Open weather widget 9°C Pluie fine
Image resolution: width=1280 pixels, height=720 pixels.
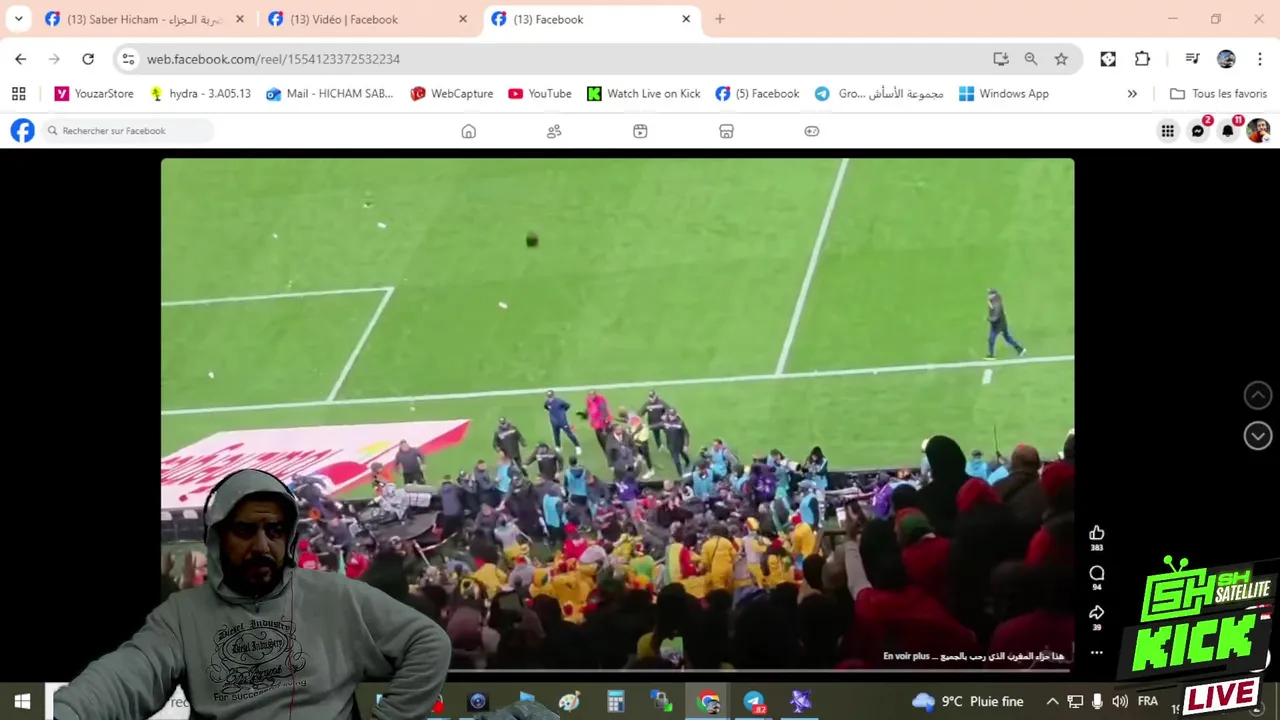pyautogui.click(x=967, y=702)
